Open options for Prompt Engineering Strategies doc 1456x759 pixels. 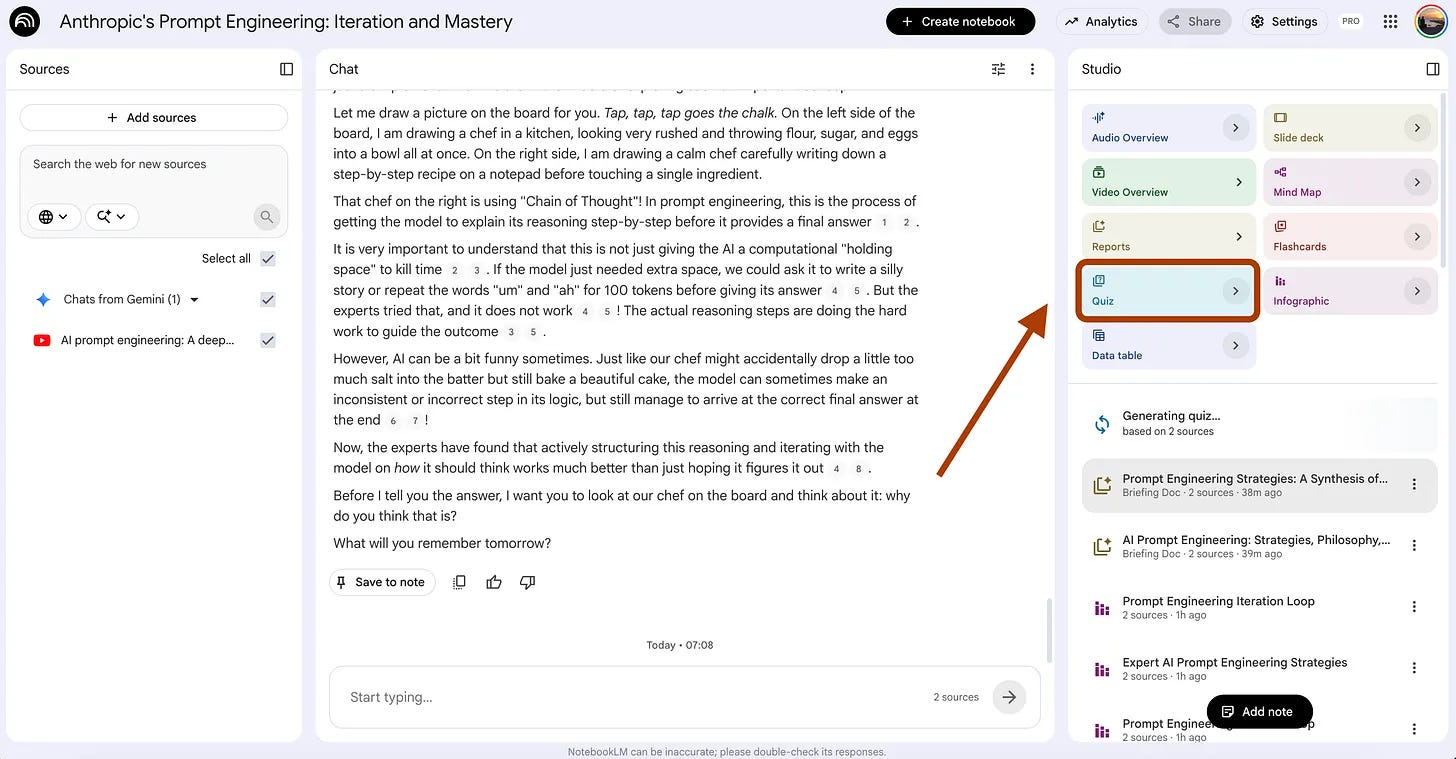coord(1414,484)
